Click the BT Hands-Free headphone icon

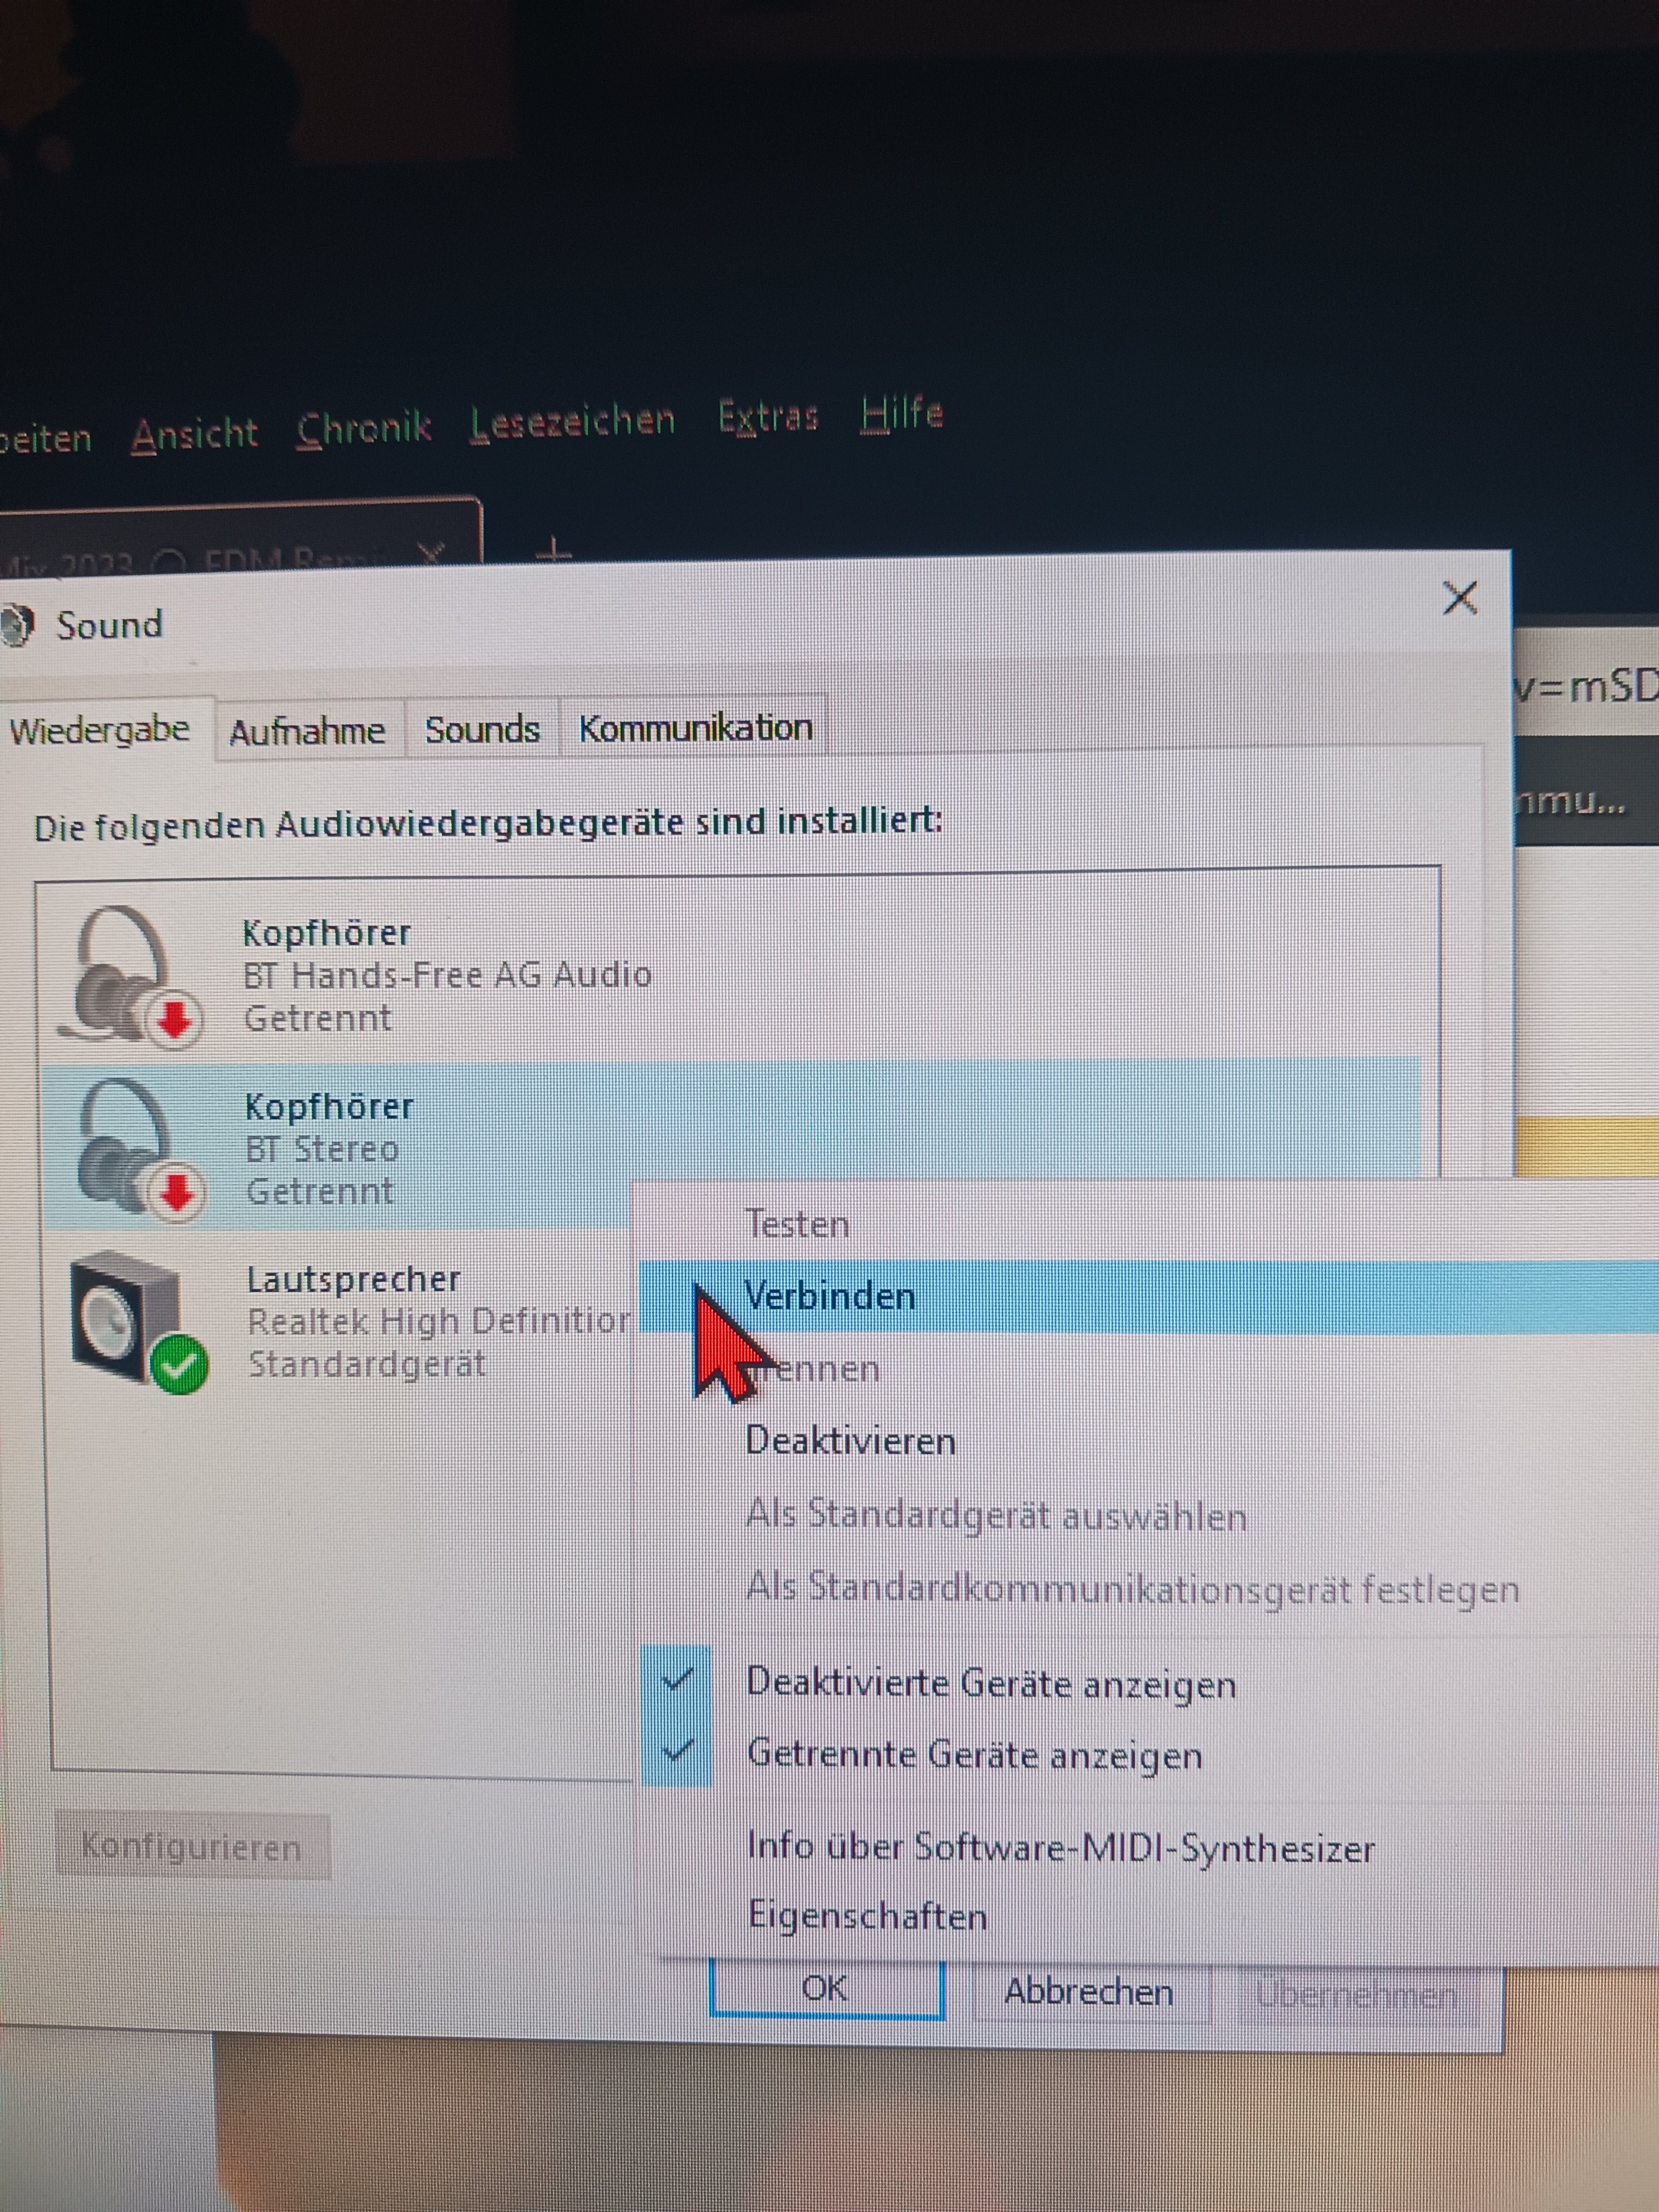(128, 975)
